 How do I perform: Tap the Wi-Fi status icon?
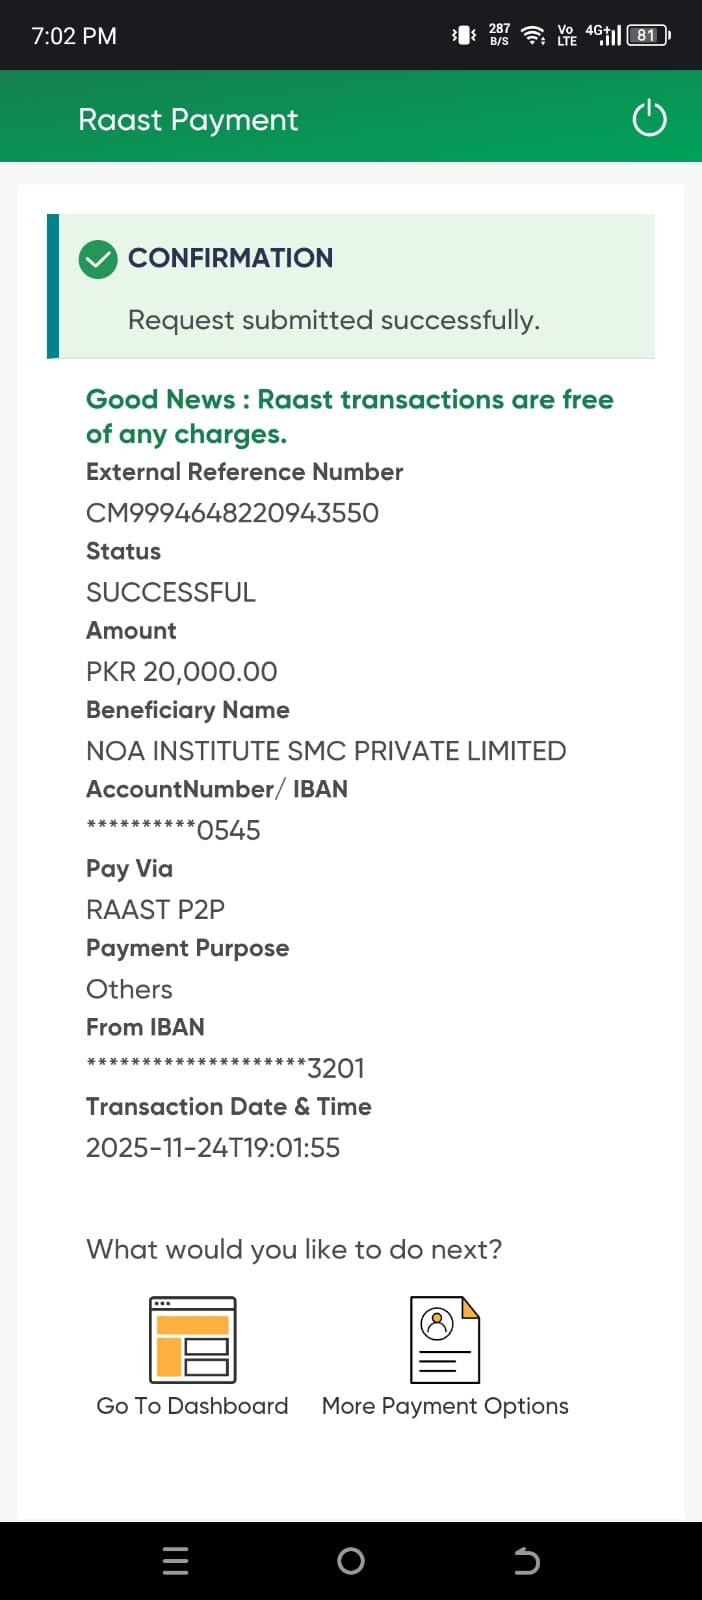[534, 35]
